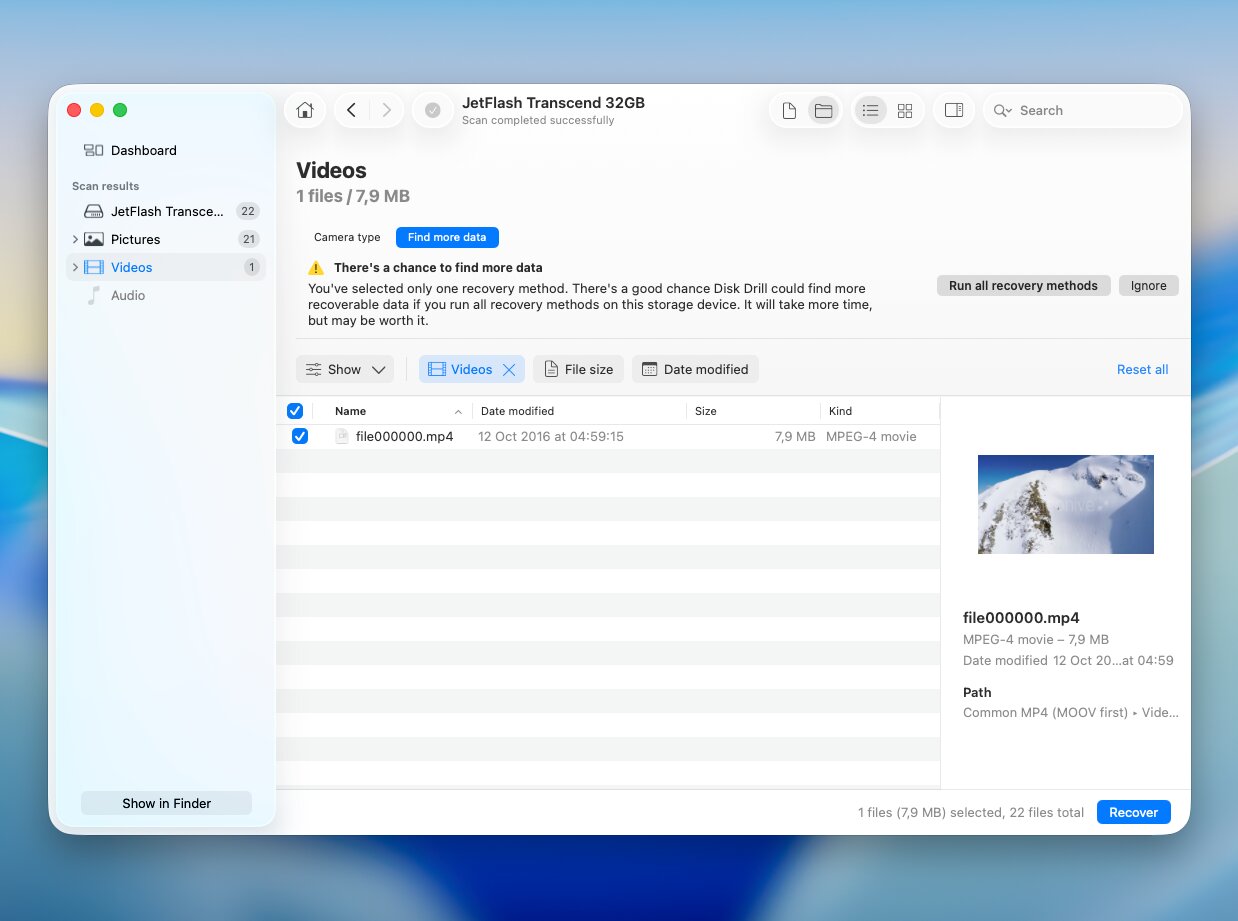The width and height of the screenshot is (1238, 921).
Task: Select list view layout icon
Action: click(870, 111)
